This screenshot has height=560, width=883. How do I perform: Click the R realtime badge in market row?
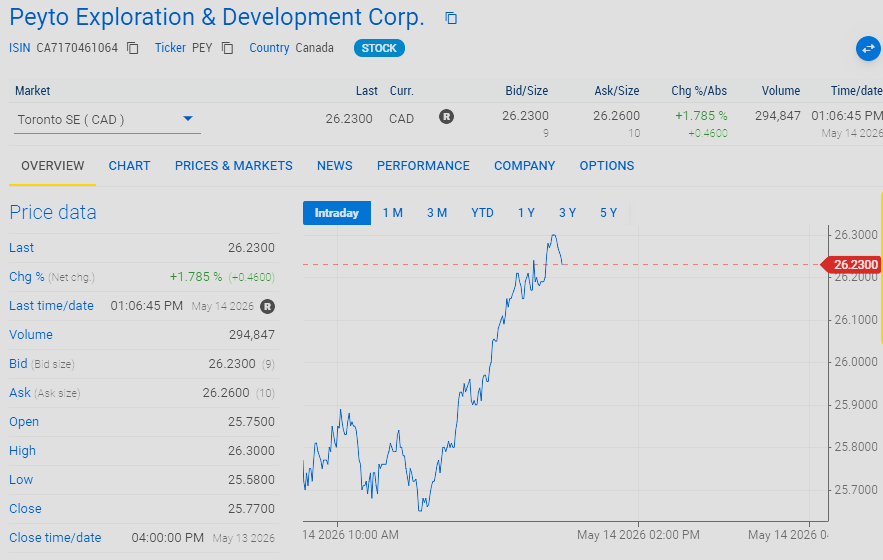click(446, 117)
